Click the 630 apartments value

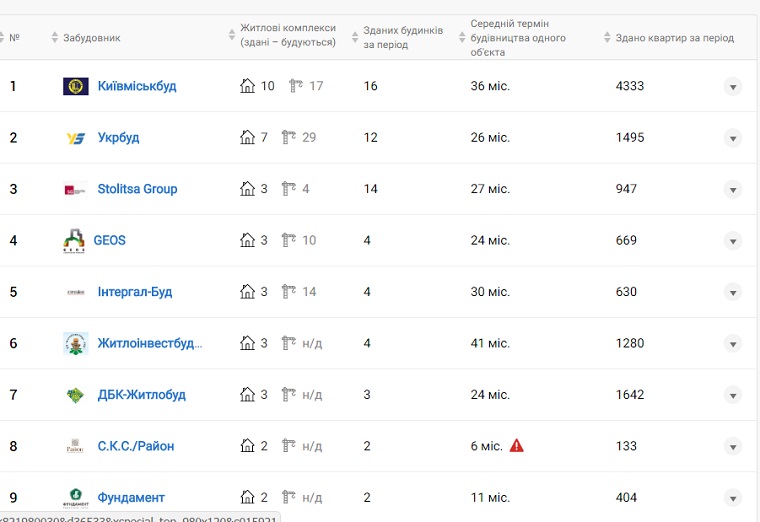pyautogui.click(x=626, y=291)
